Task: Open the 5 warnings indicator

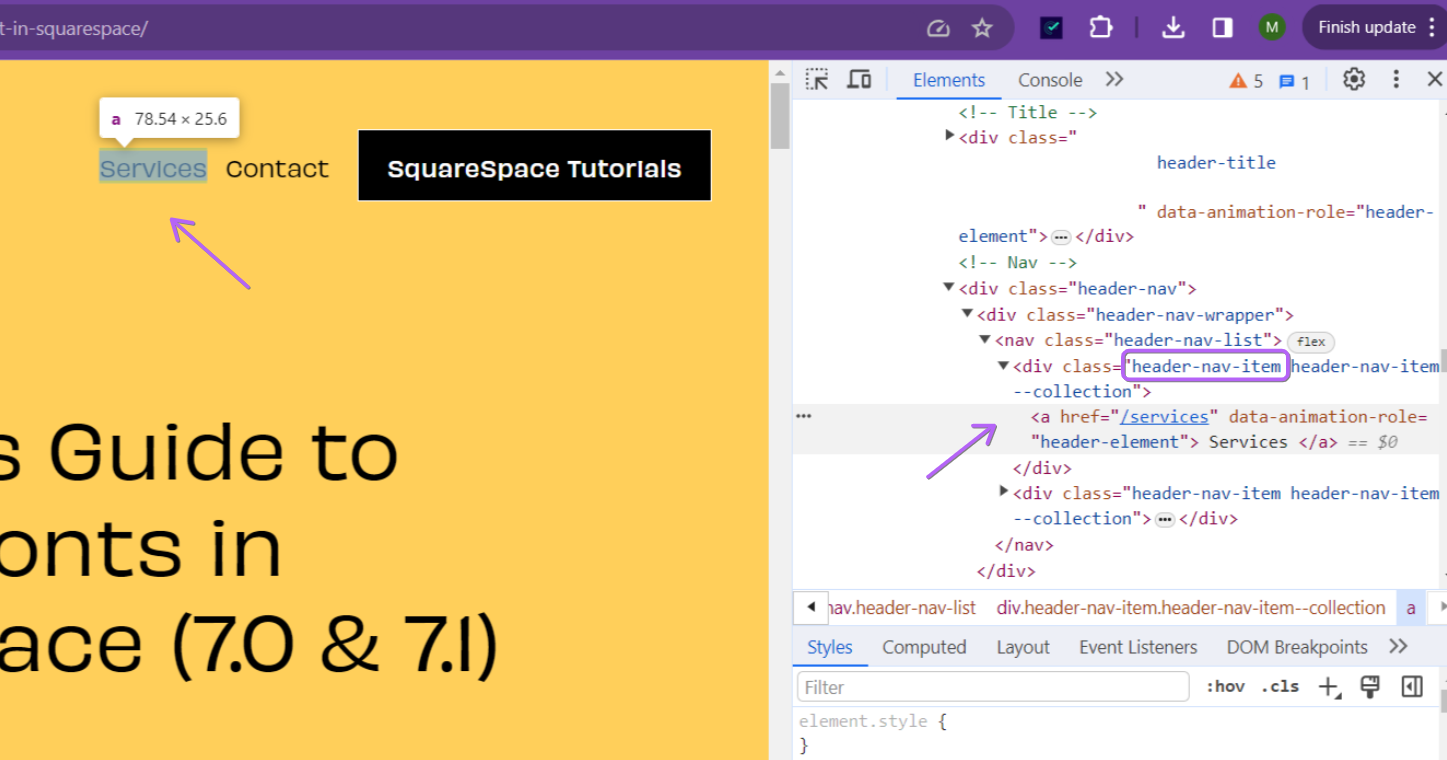Action: (1246, 81)
